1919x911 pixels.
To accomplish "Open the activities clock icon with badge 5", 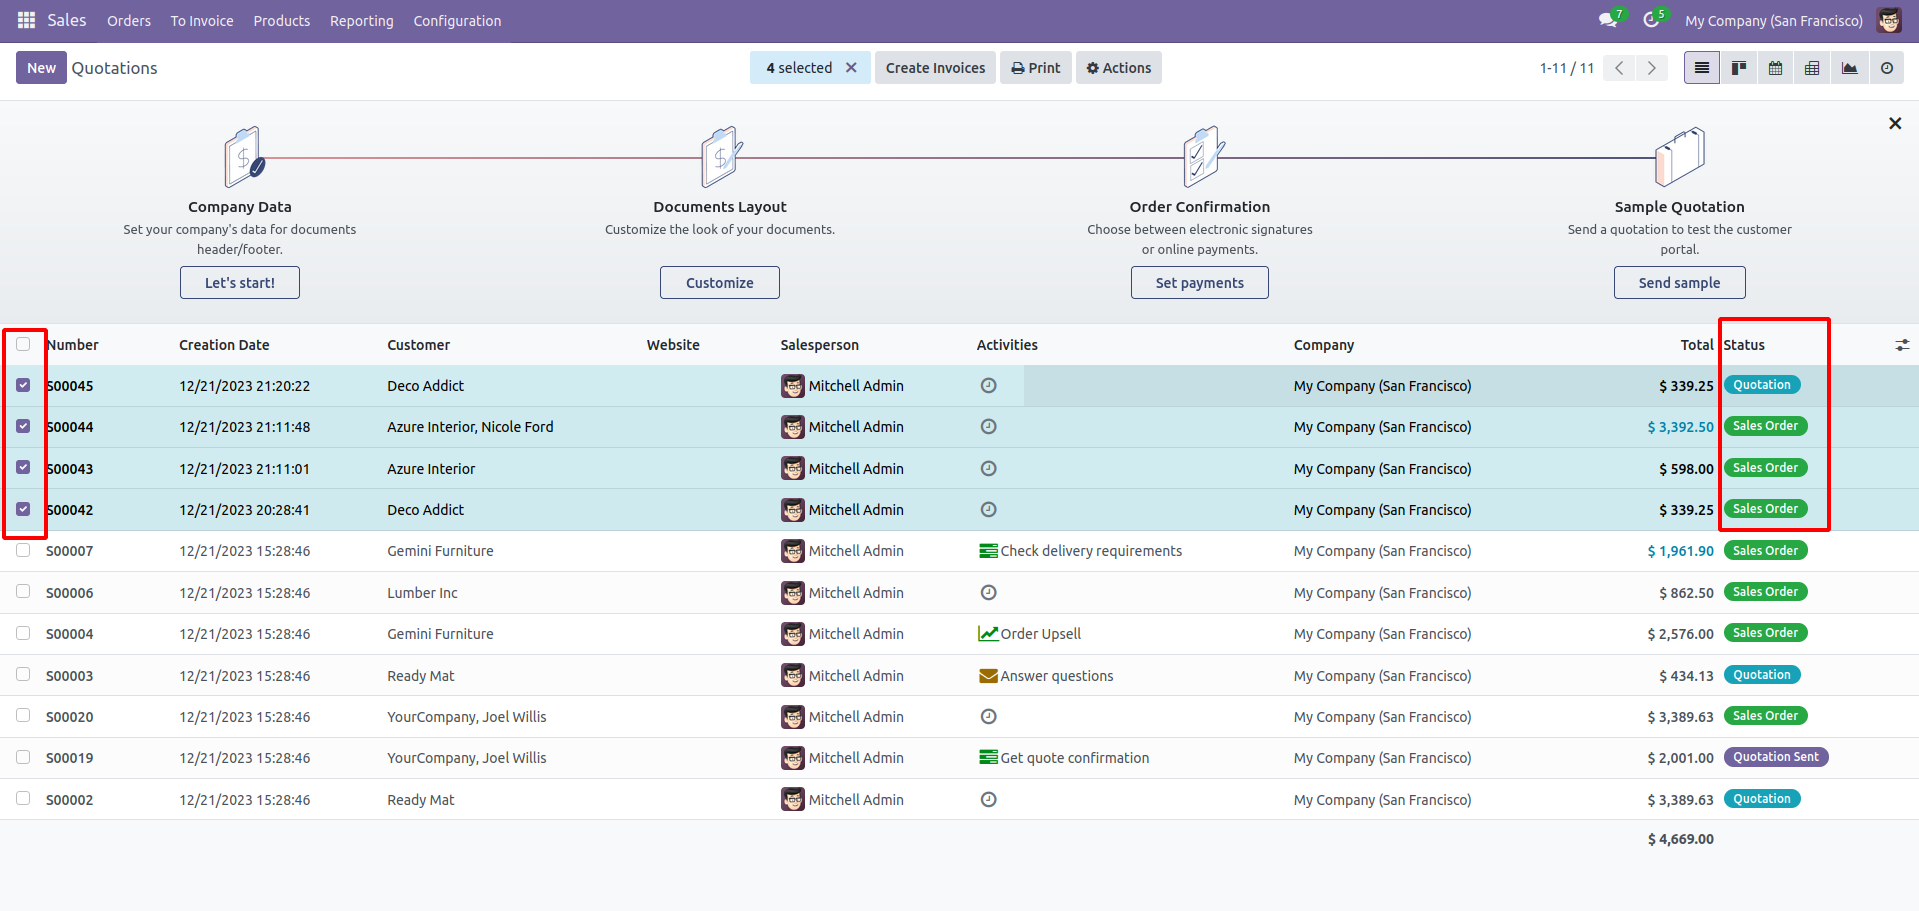I will click(1654, 19).
